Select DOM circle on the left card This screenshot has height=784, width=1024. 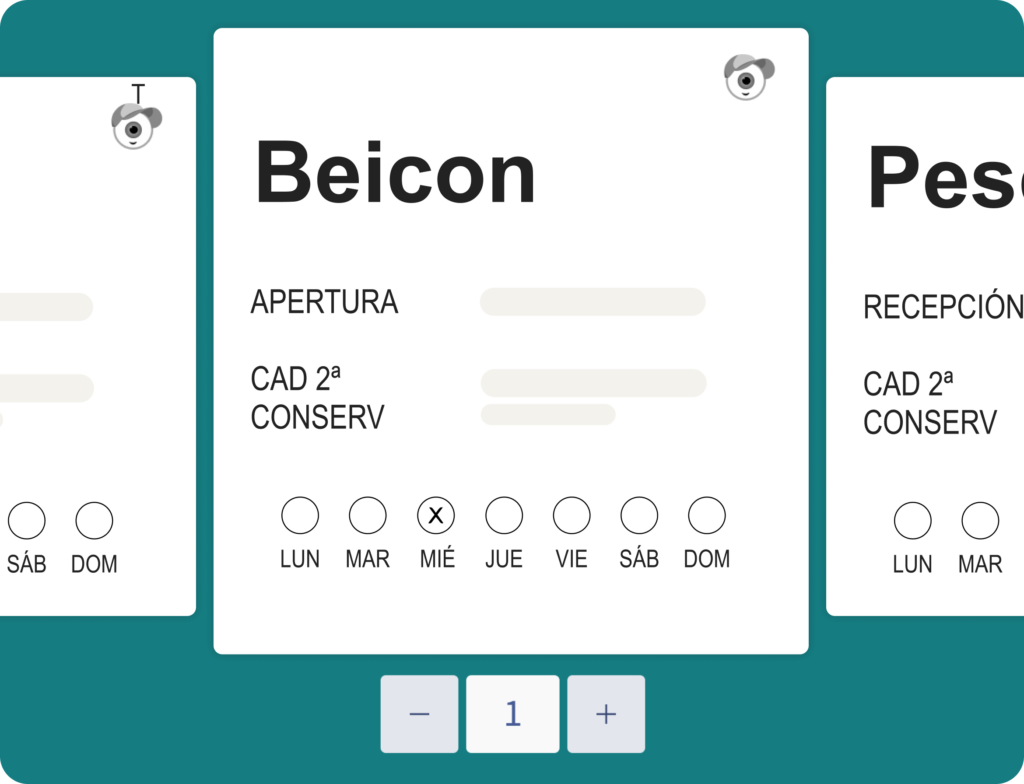[95, 521]
